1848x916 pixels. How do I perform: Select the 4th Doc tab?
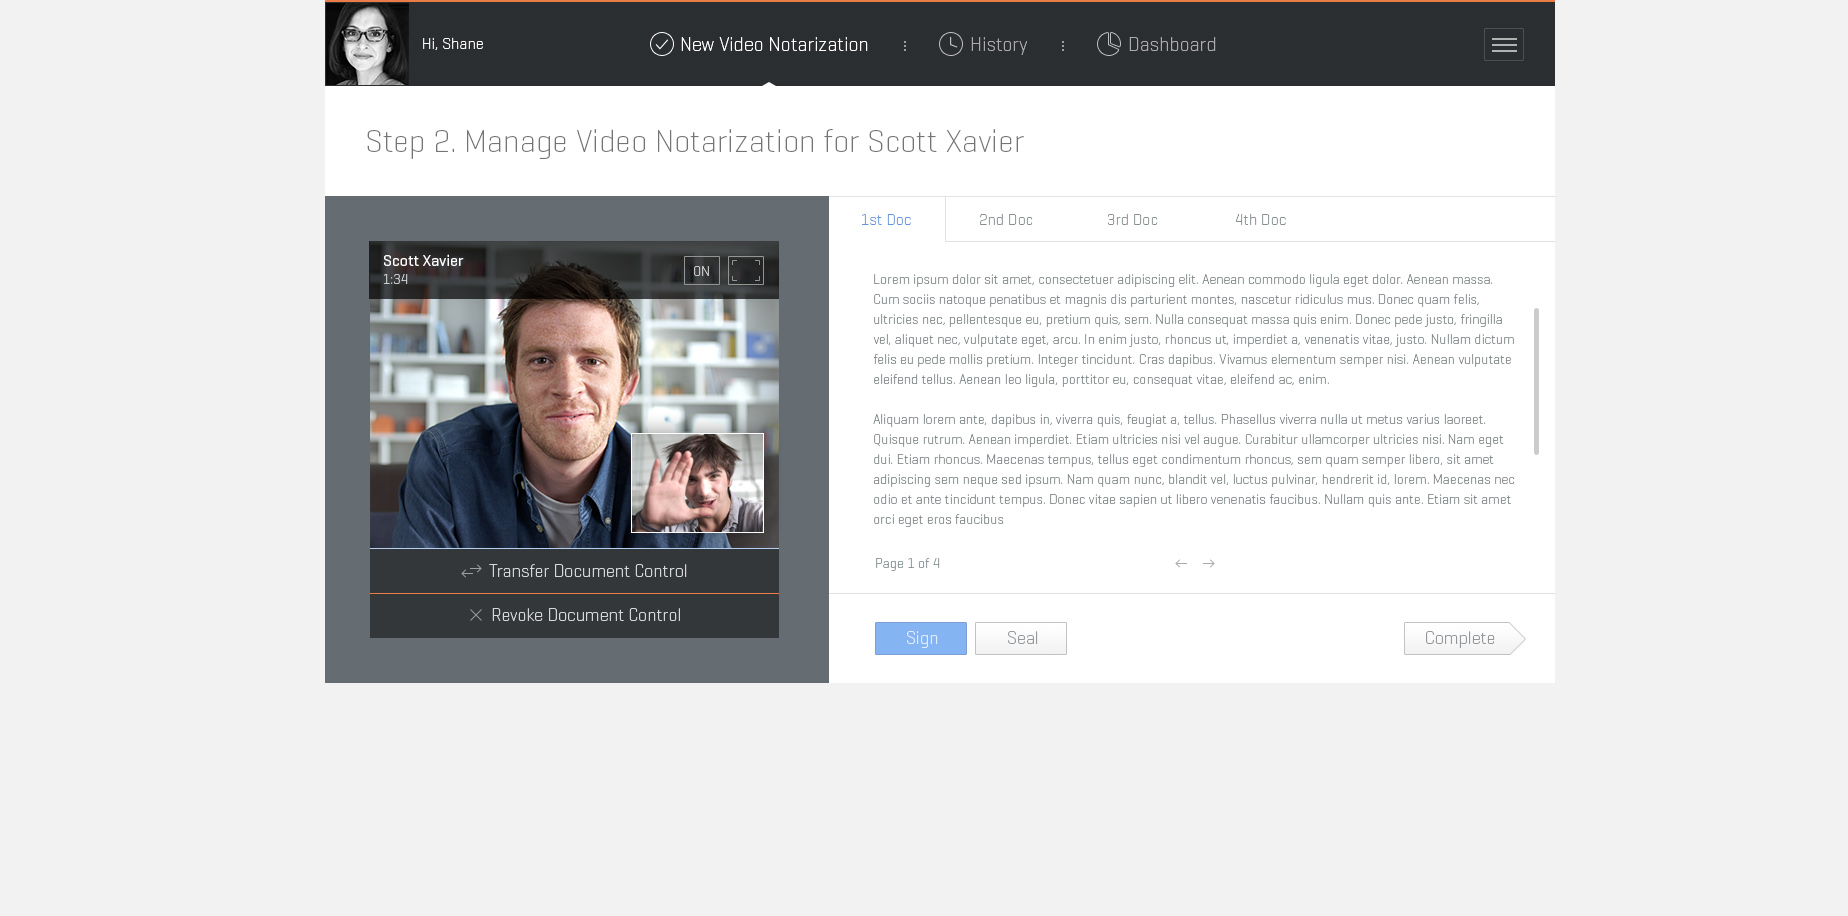[1259, 220]
